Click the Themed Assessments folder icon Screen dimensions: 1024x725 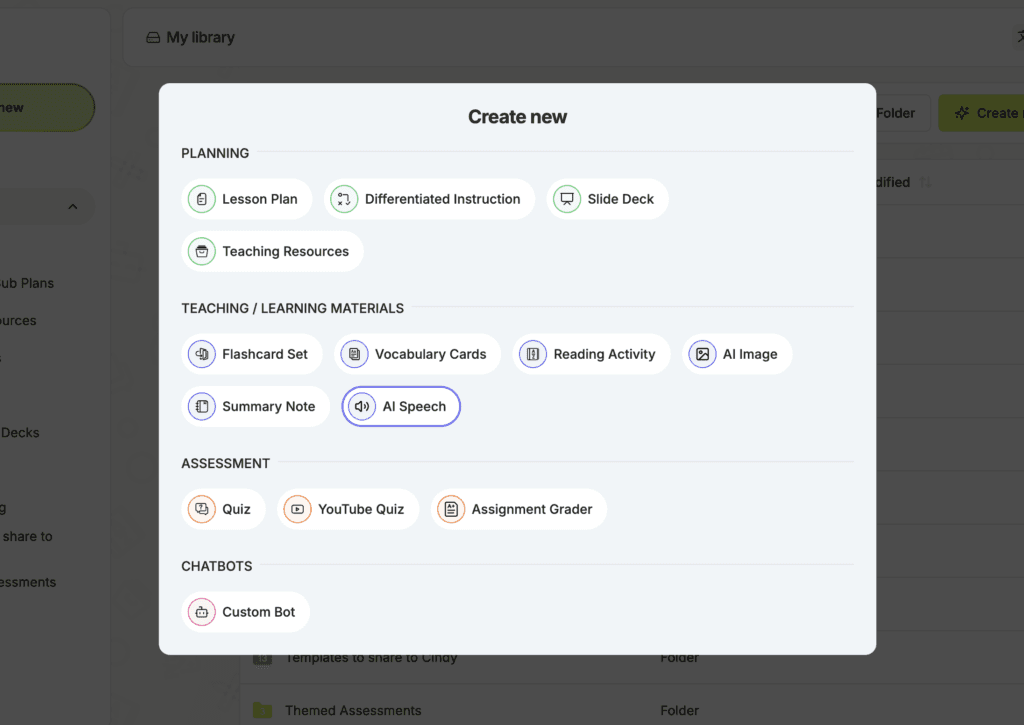(263, 710)
